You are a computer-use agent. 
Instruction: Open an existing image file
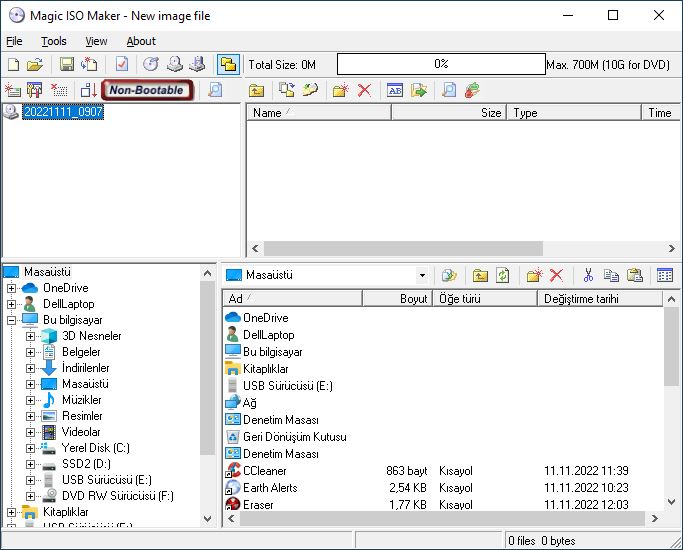coord(35,65)
